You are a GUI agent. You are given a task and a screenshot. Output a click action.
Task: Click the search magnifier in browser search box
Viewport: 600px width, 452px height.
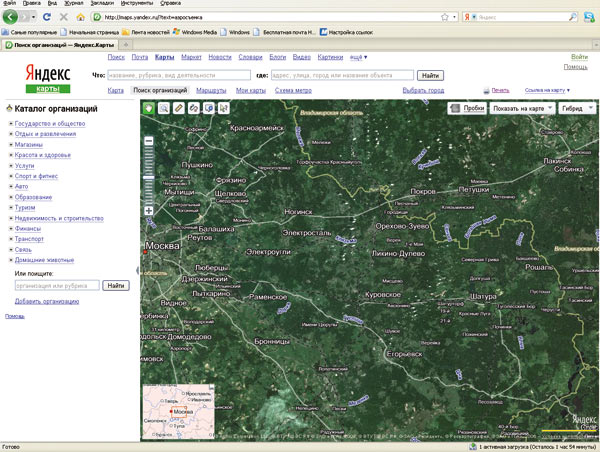point(572,17)
